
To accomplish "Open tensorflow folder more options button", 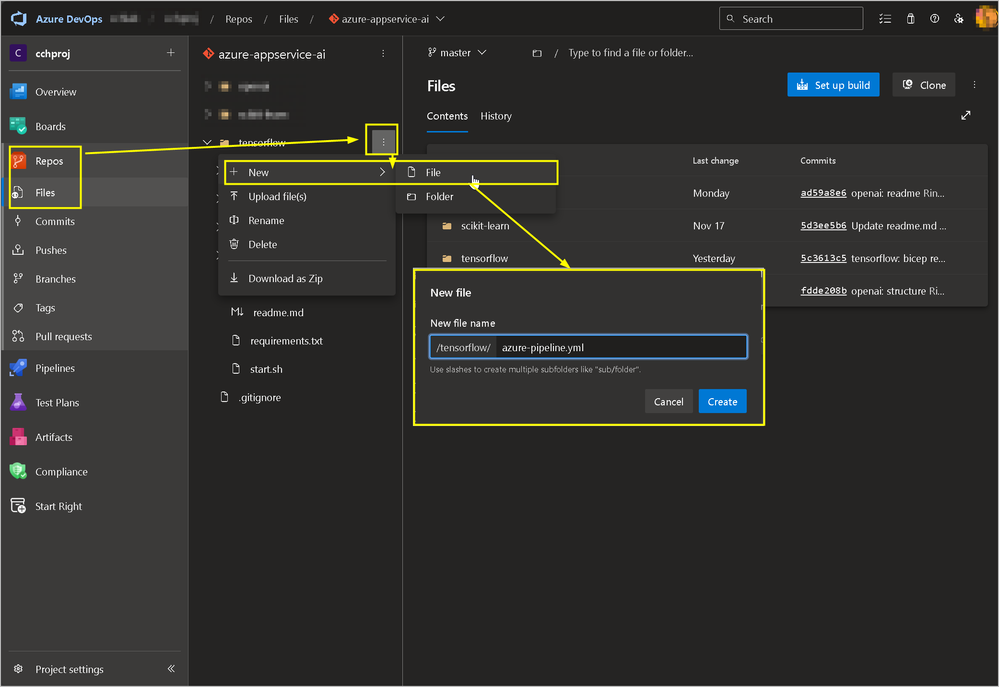I will point(383,141).
